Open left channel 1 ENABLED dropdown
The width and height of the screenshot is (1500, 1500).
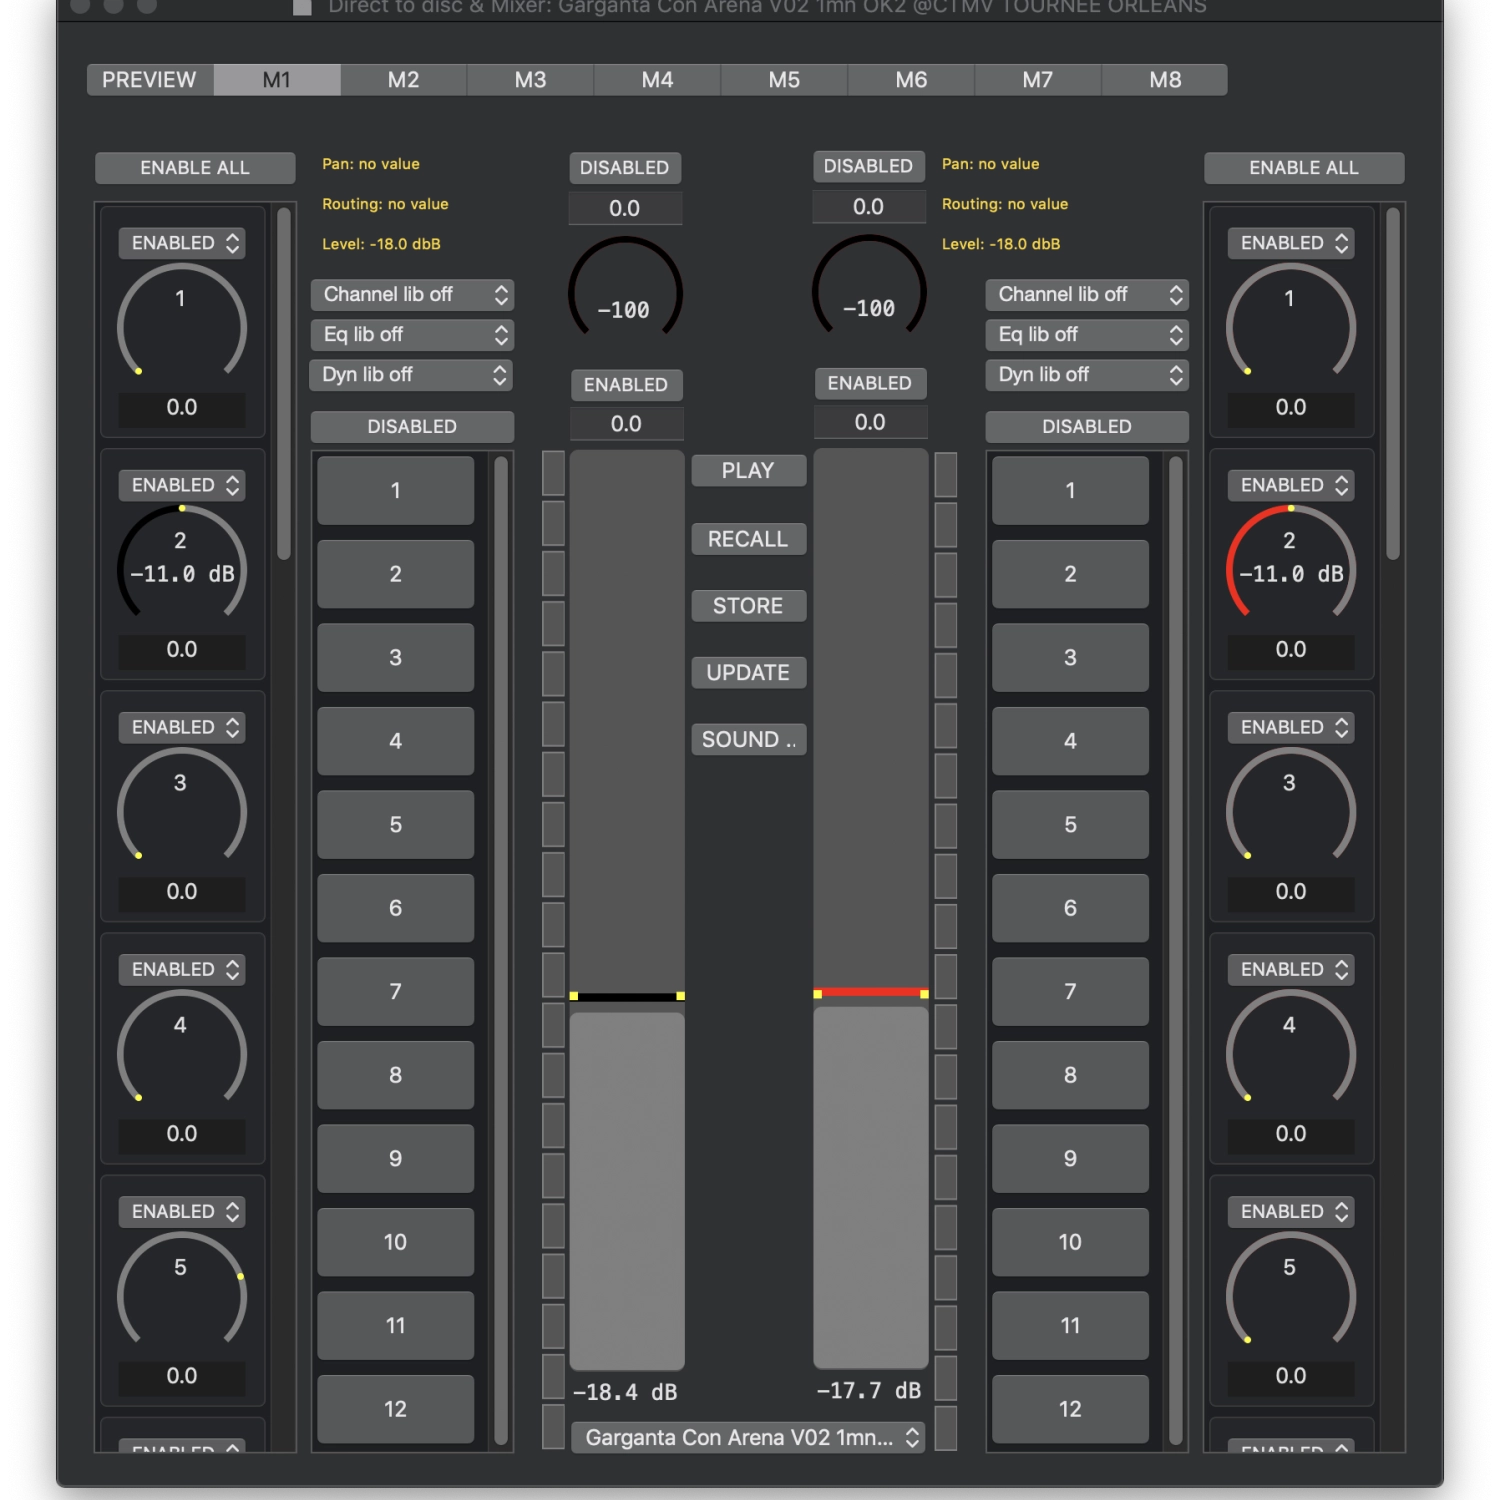click(182, 243)
